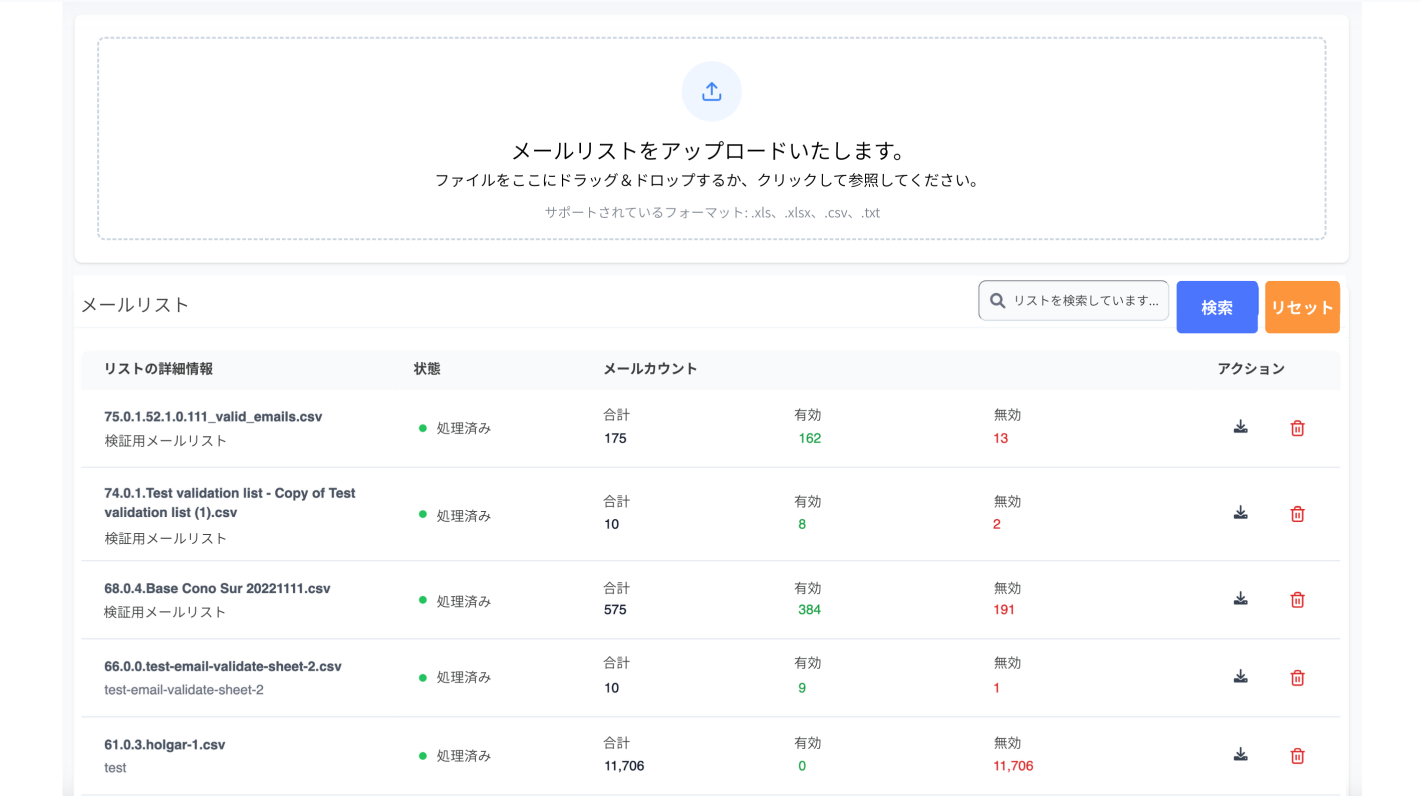Viewport: 1420px width, 800px height.
Task: Click the upload arrow icon
Action: [711, 92]
